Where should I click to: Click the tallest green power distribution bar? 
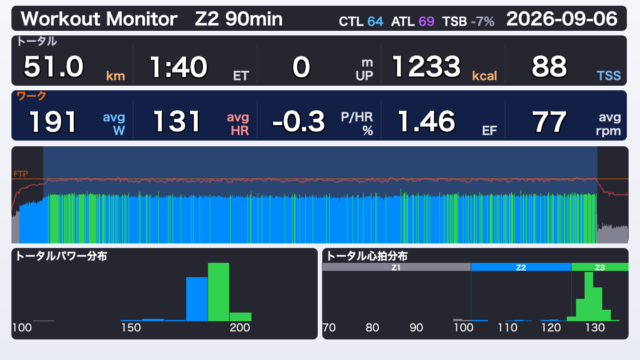coord(218,292)
